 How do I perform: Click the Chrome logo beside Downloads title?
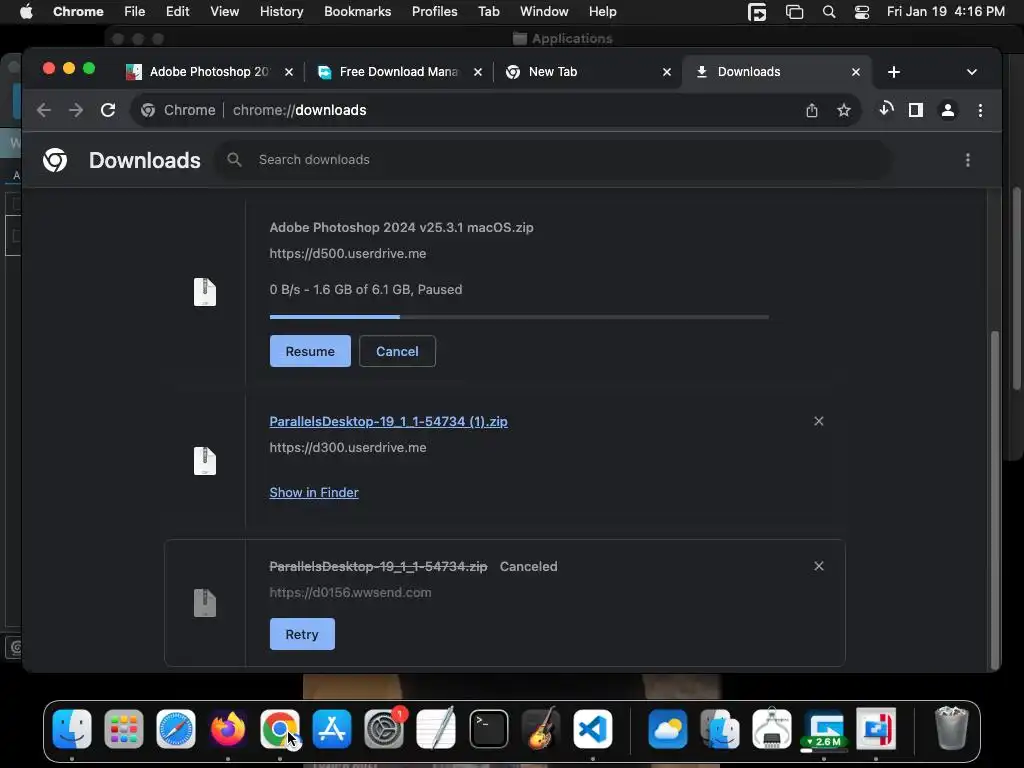pyautogui.click(x=55, y=160)
